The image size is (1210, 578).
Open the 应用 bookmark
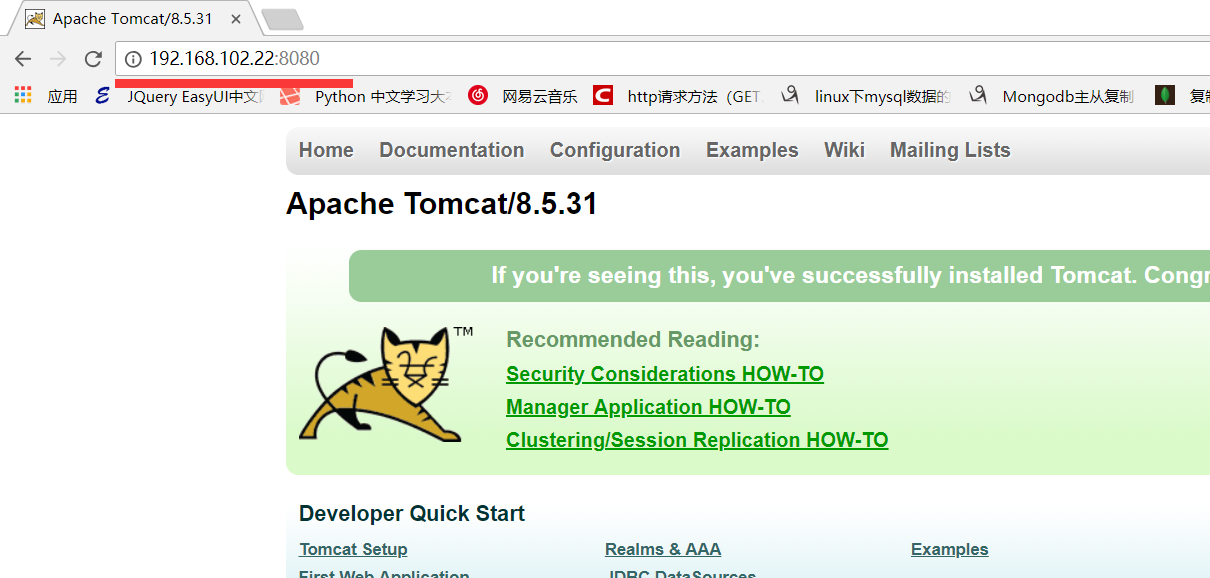coord(62,96)
